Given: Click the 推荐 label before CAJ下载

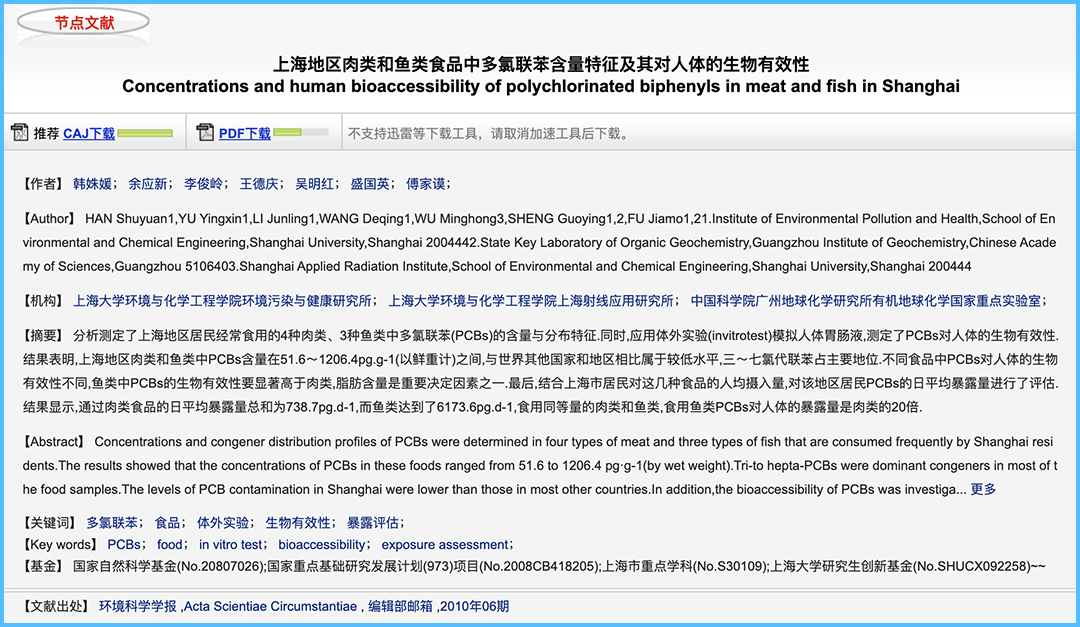Looking at the screenshot, I should (x=46, y=134).
